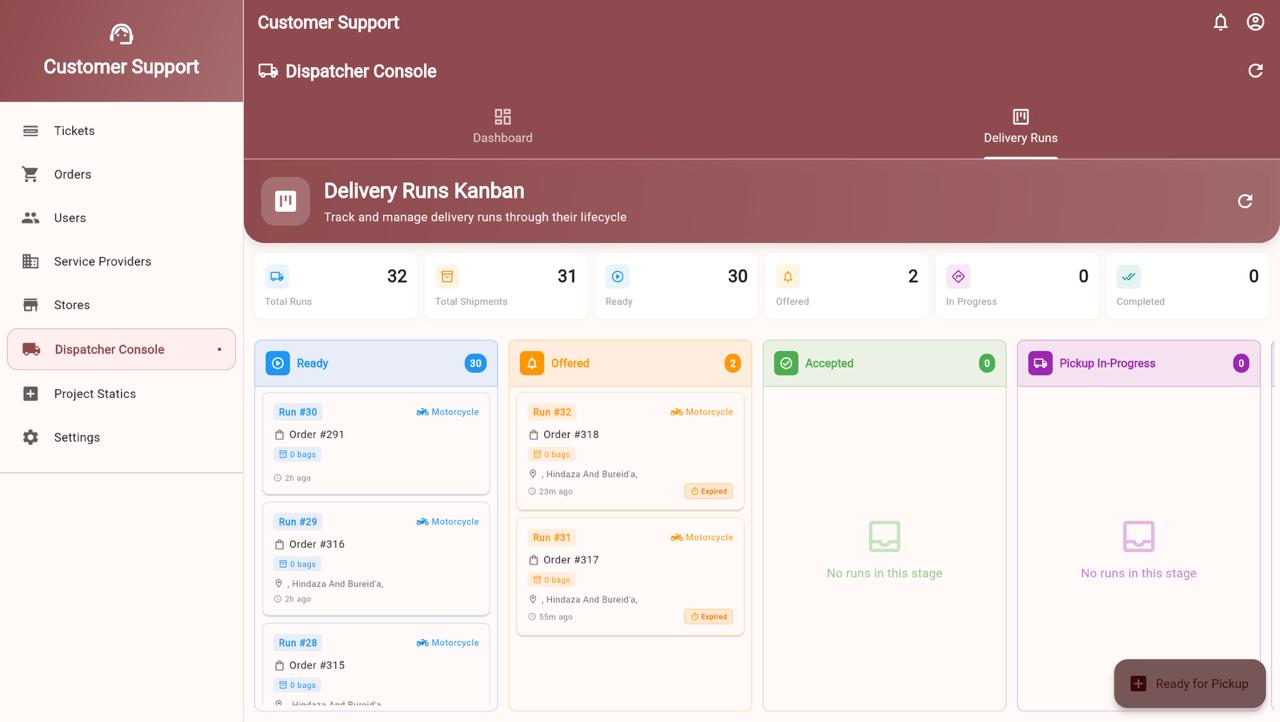The image size is (1280, 722).
Task: Click the Pickup In-Progress truck icon
Action: (x=1040, y=363)
